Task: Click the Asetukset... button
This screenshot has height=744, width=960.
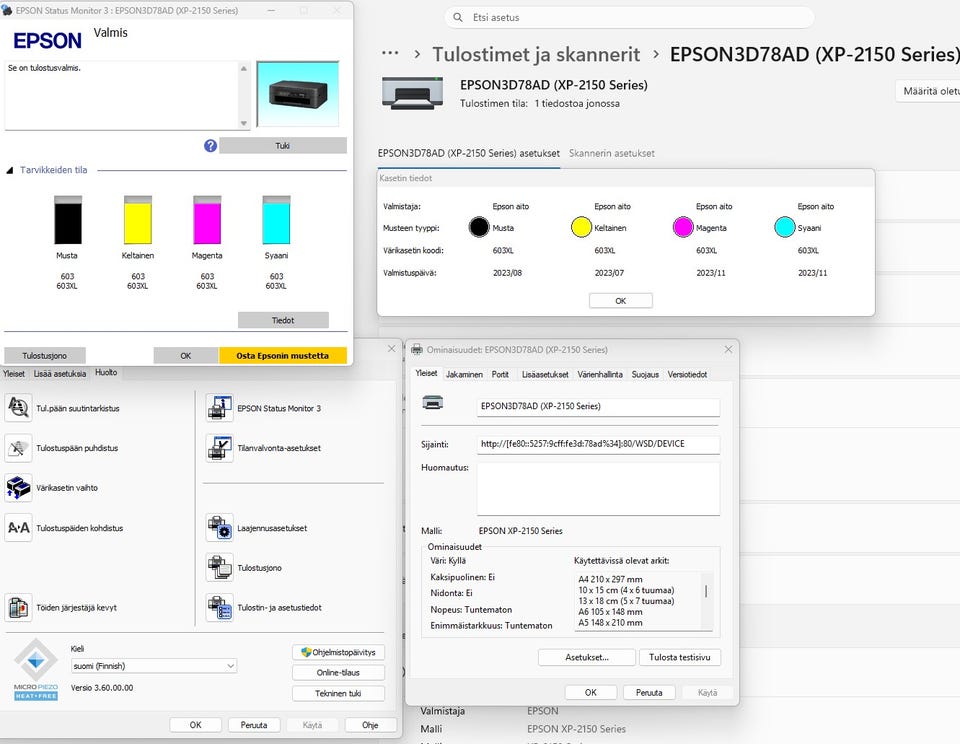Action: (587, 657)
